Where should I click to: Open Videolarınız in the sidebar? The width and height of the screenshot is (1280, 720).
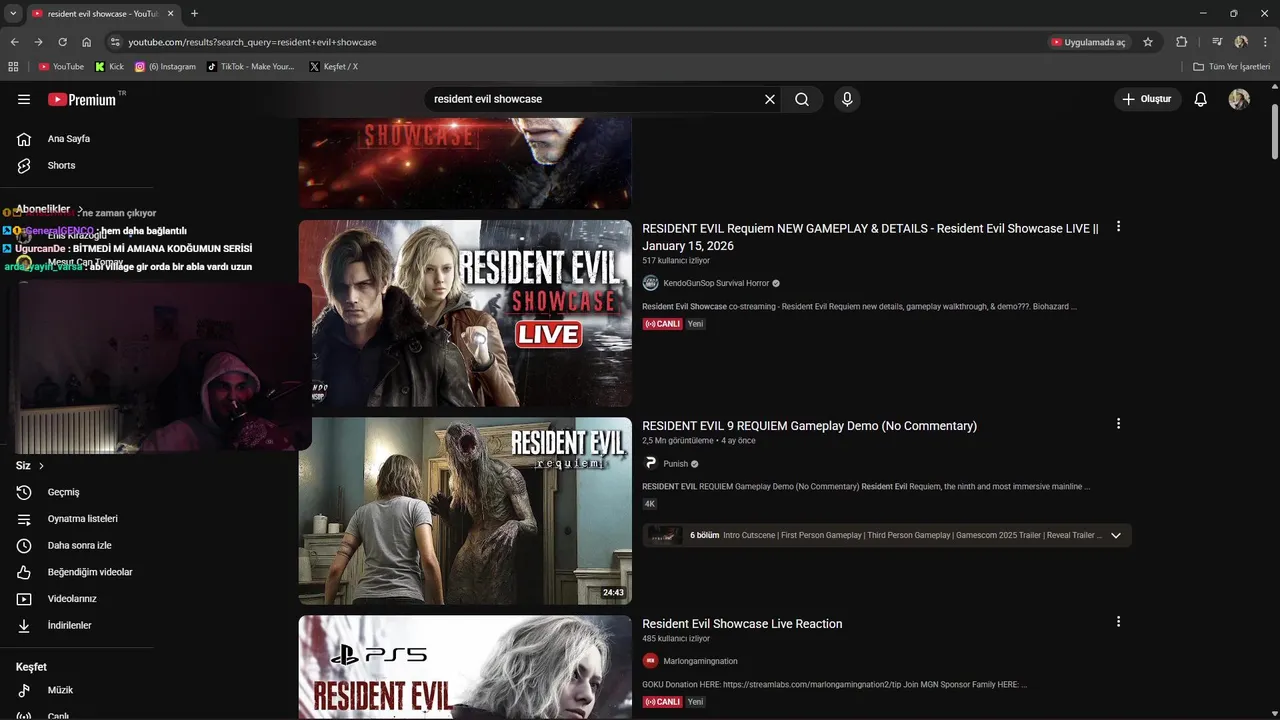[72, 598]
